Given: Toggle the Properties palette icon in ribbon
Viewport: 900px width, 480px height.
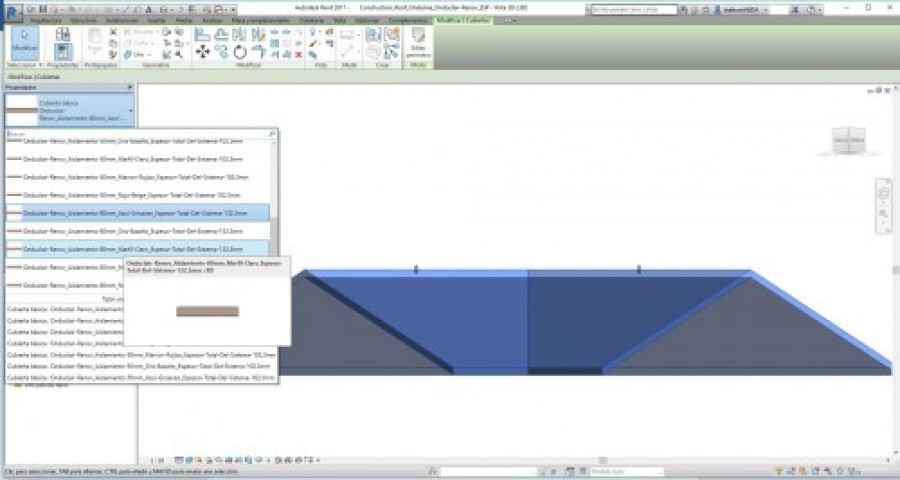Looking at the screenshot, I should pos(63,52).
